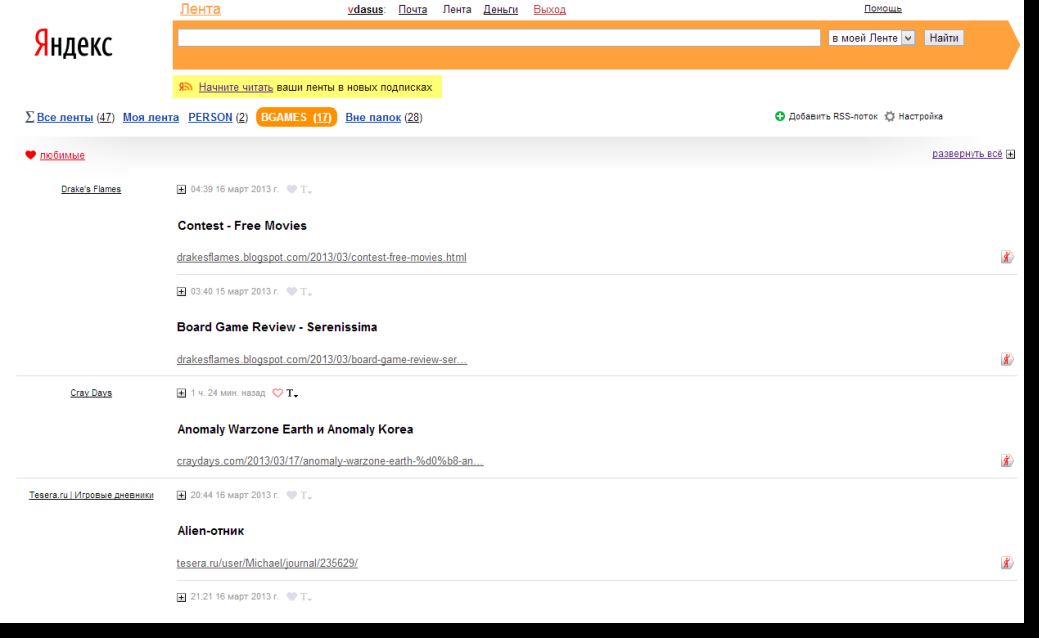The width and height of the screenshot is (1039, 638).
Task: Open the contest-free-movies.html URL link
Action: pyautogui.click(x=321, y=257)
